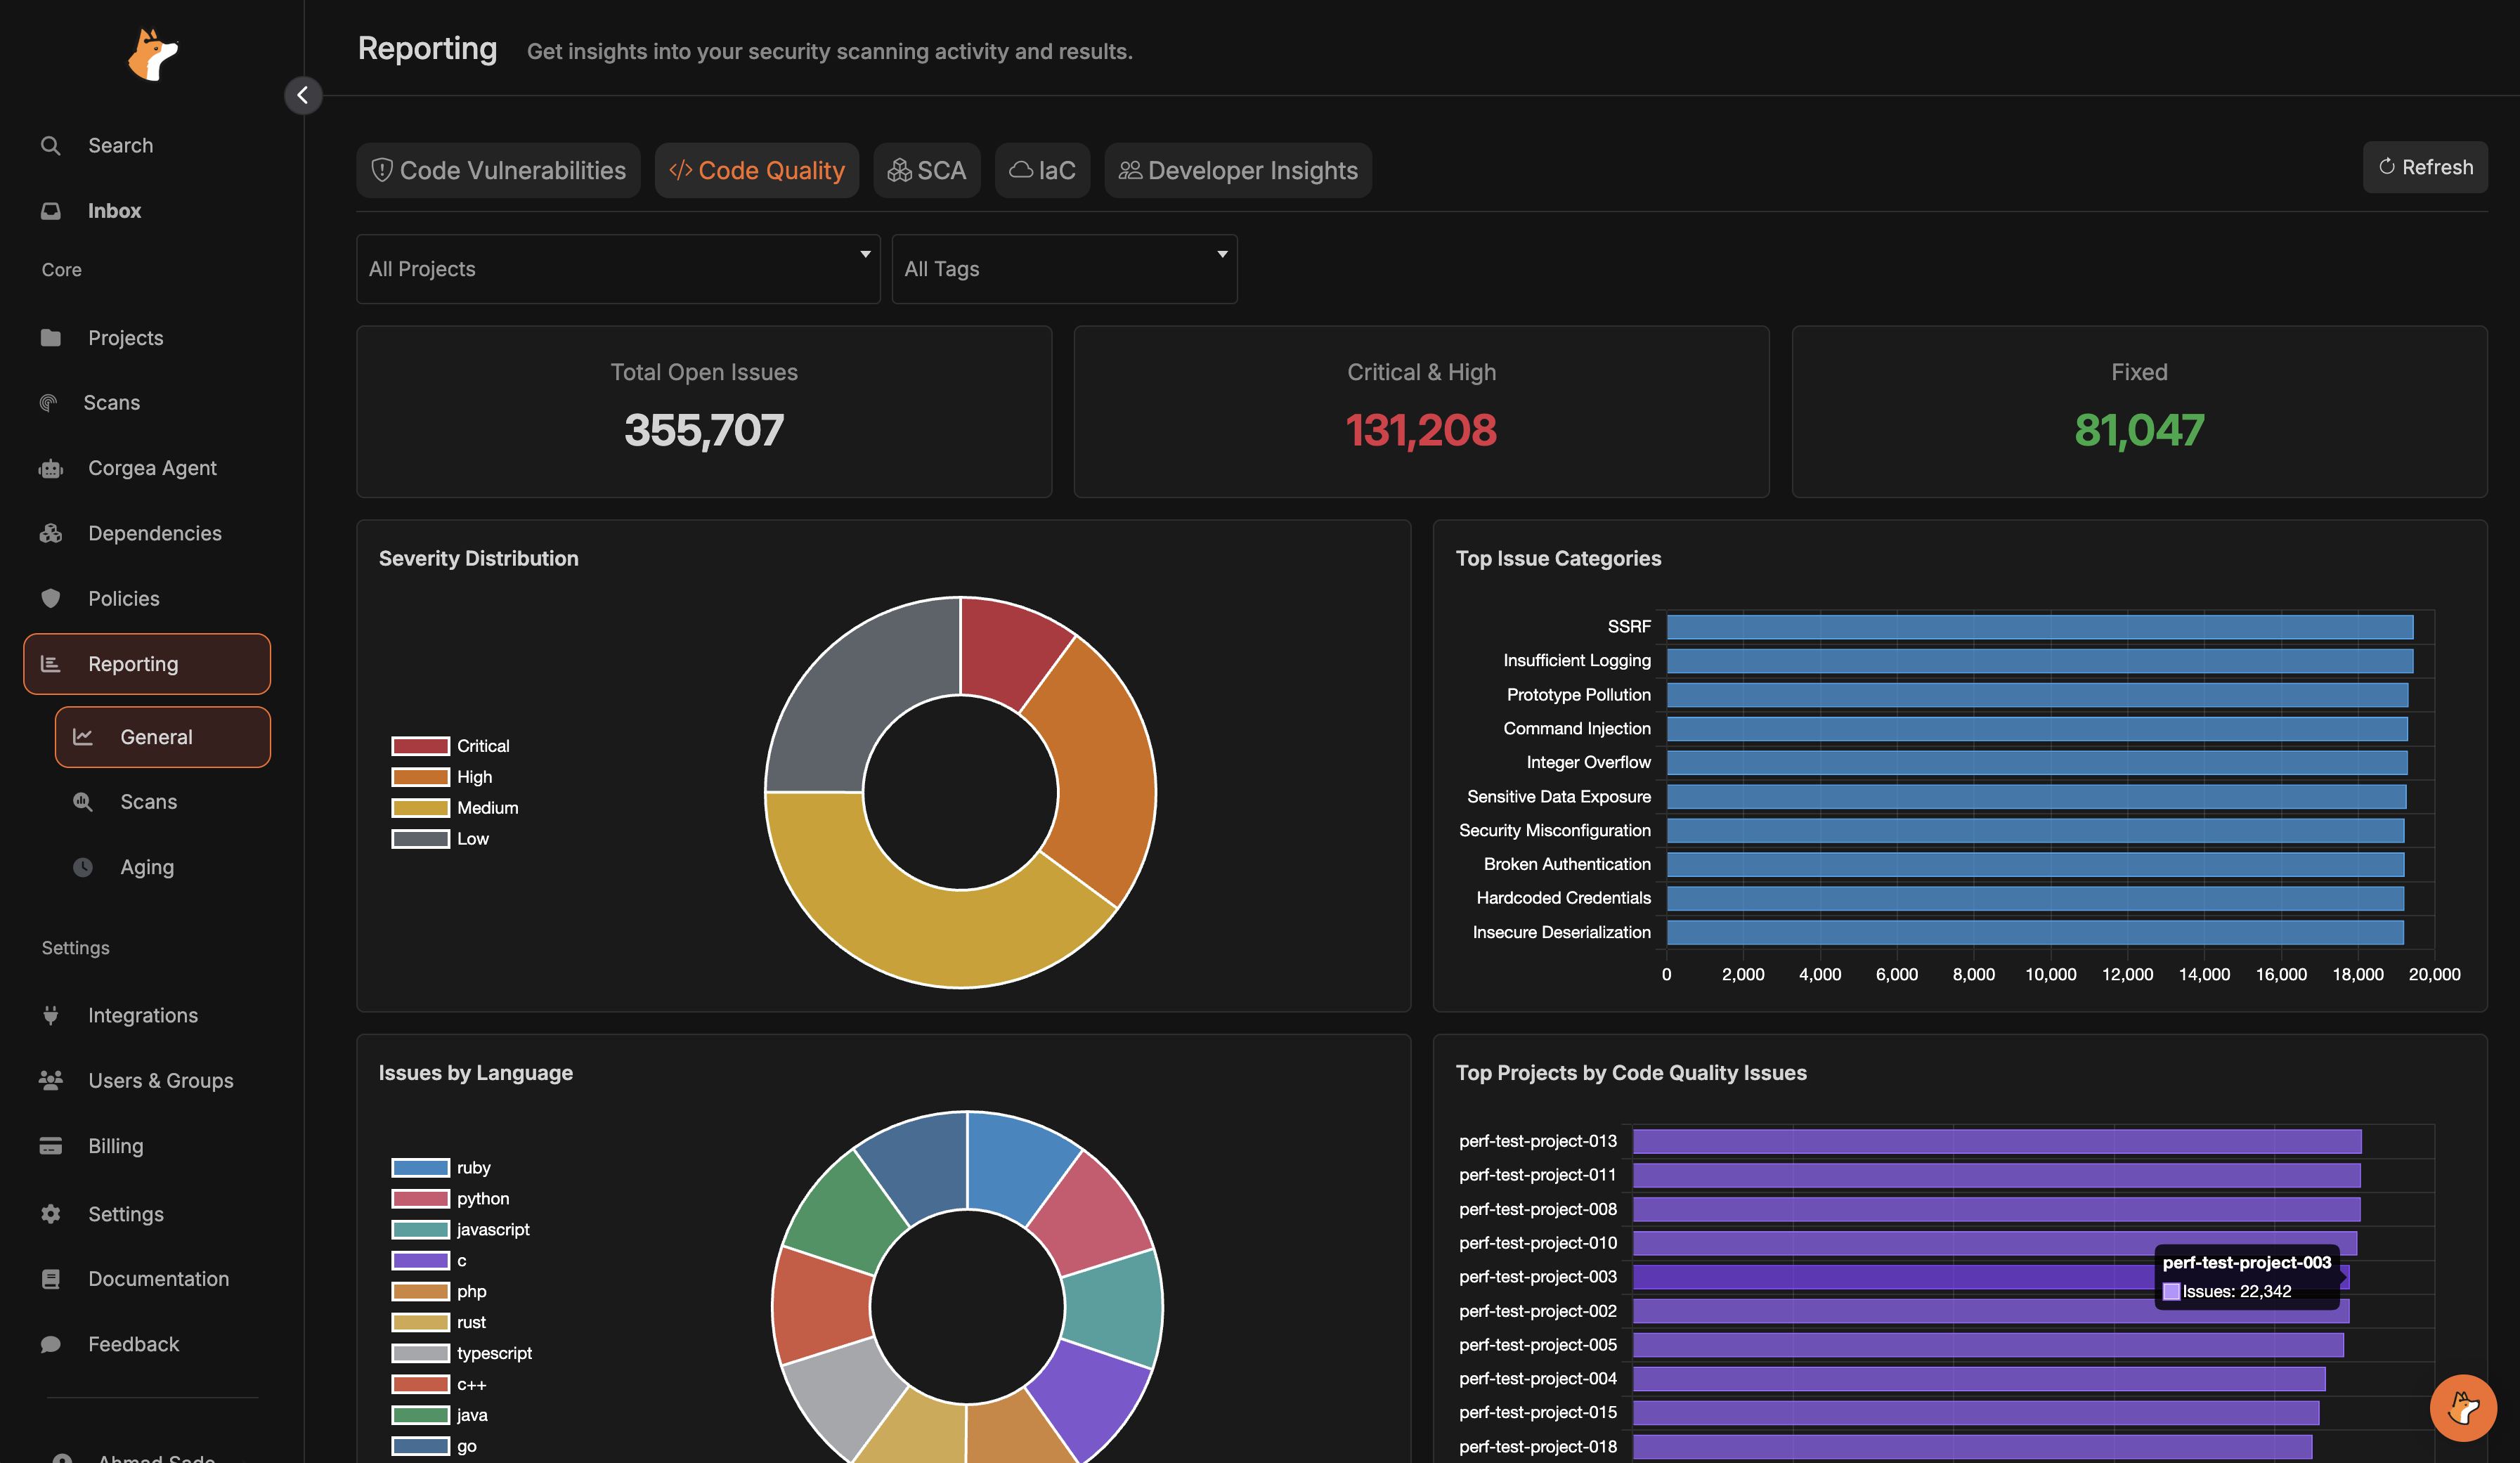Open Corgea Agent robot icon
The height and width of the screenshot is (1463, 2520).
tap(51, 468)
